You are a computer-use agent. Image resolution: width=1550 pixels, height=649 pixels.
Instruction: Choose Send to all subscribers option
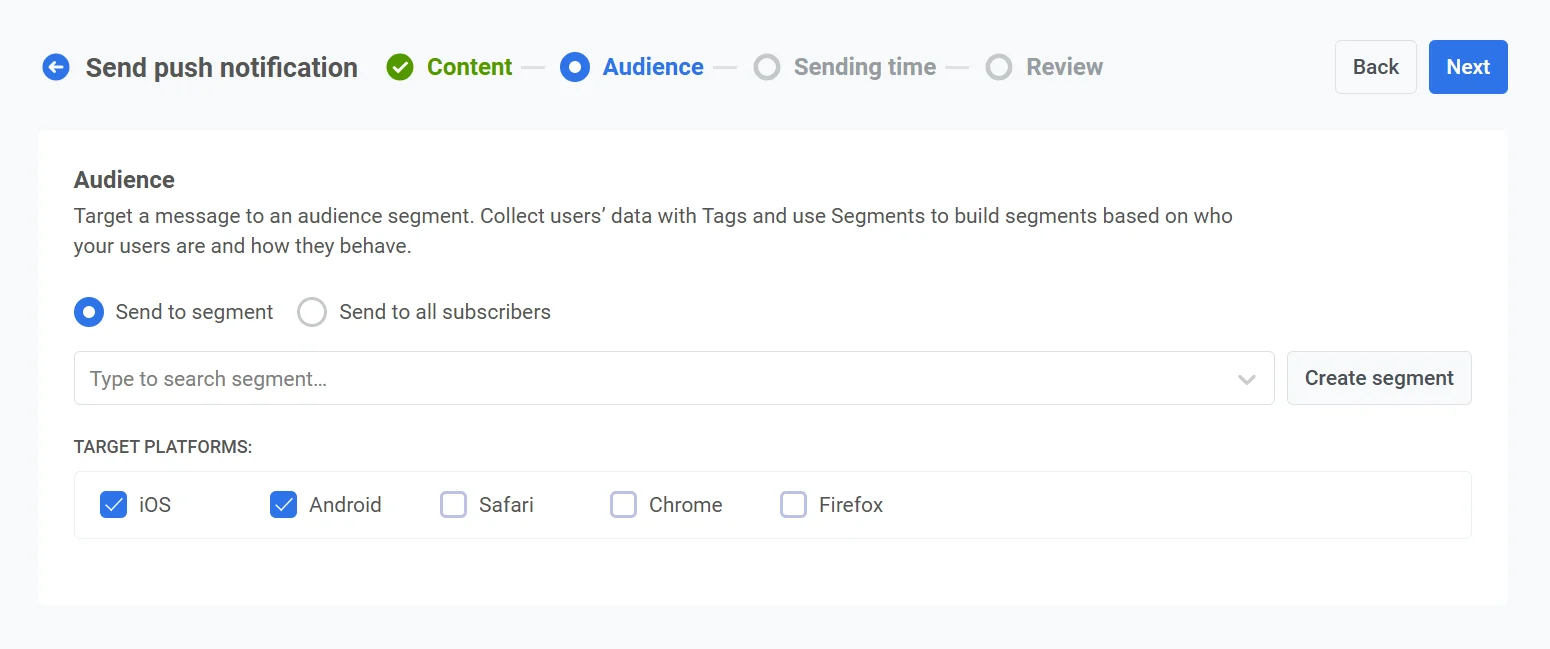pos(312,312)
